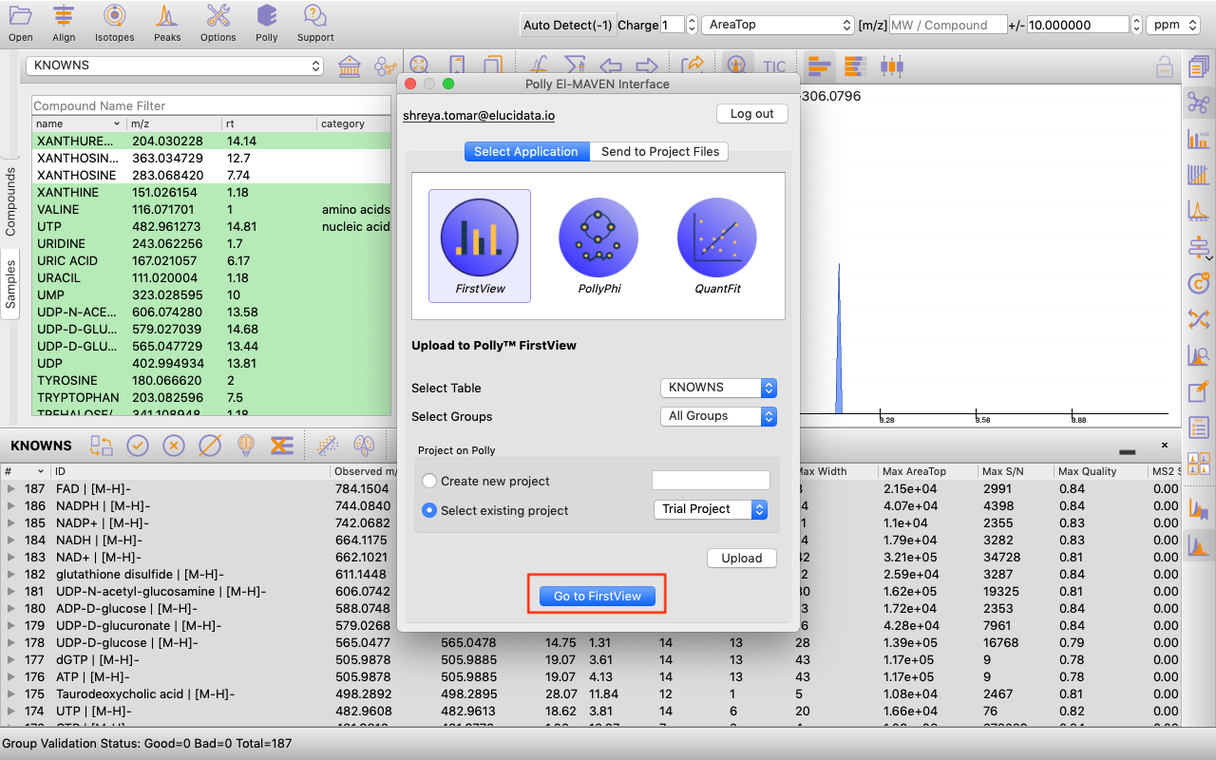
Task: Click the unmark group slashed-circle icon
Action: pyautogui.click(x=210, y=445)
